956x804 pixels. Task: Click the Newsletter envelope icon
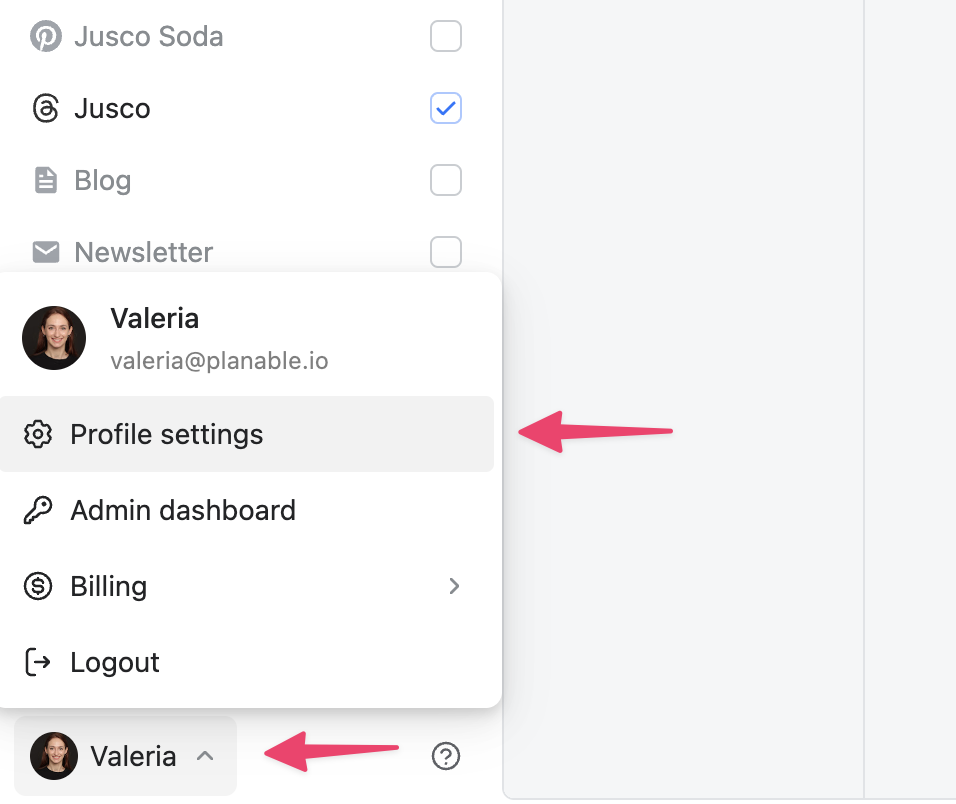click(x=45, y=252)
